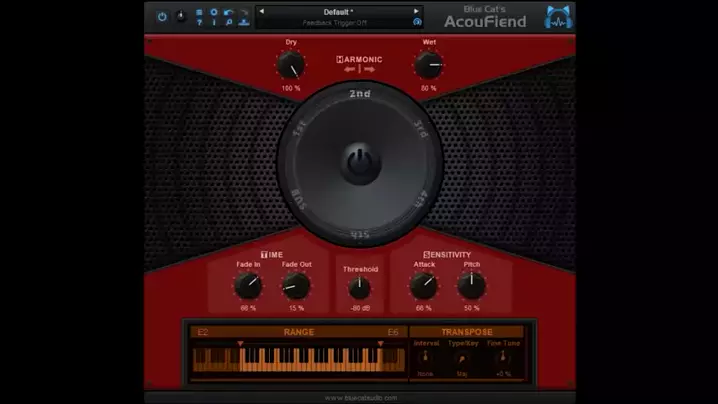Click the redo arrow in toolbar
Screen dimensions: 718x404
click(x=243, y=13)
